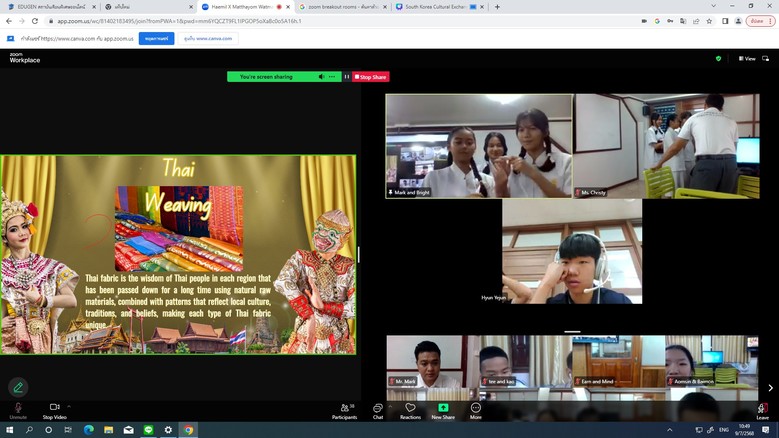Open the Chat panel

click(378, 408)
